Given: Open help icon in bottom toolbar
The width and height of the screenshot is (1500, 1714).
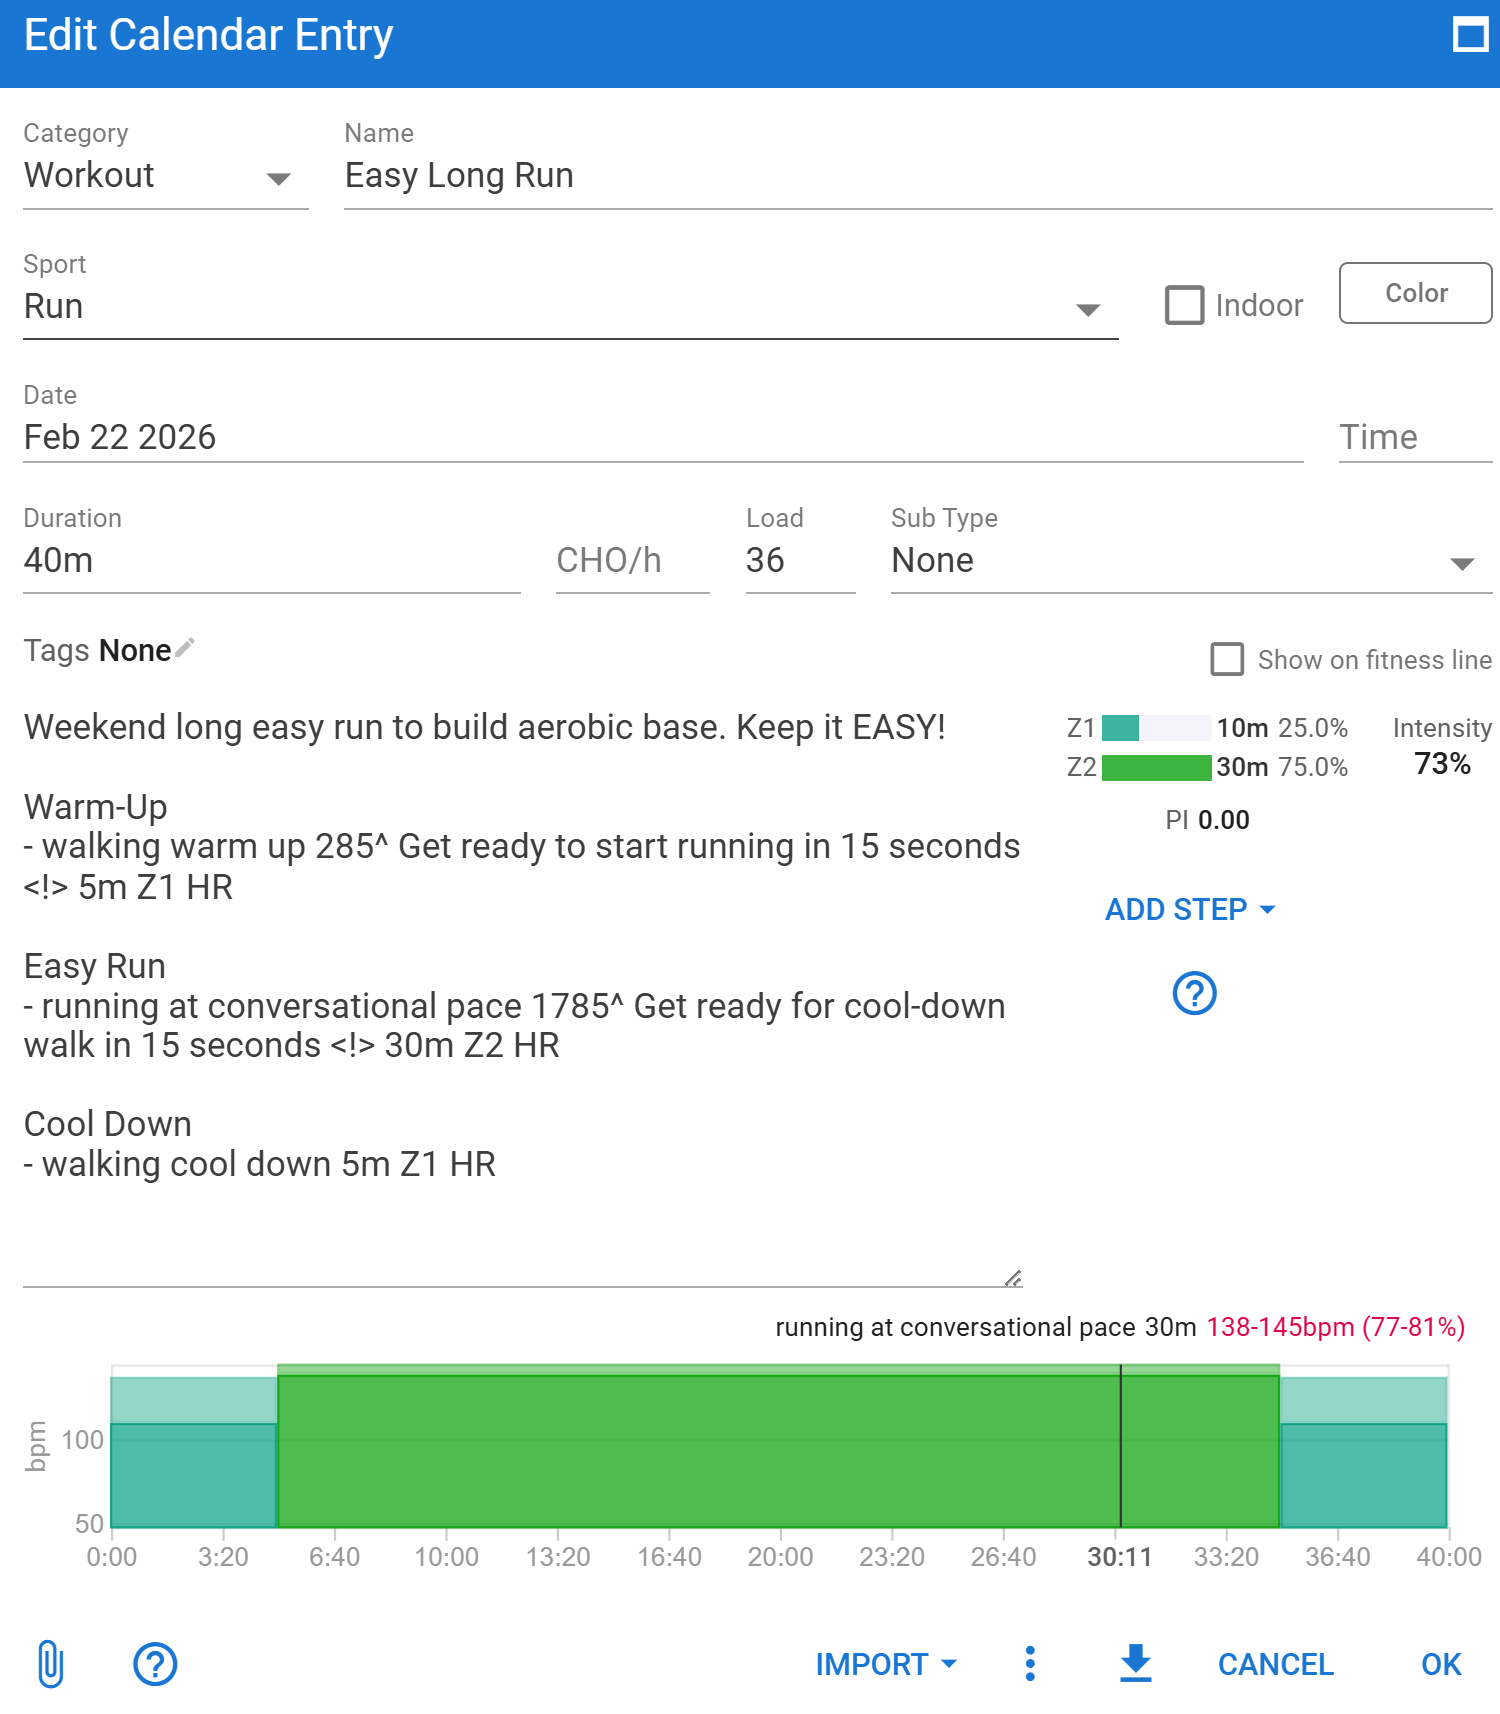Looking at the screenshot, I should 155,1664.
